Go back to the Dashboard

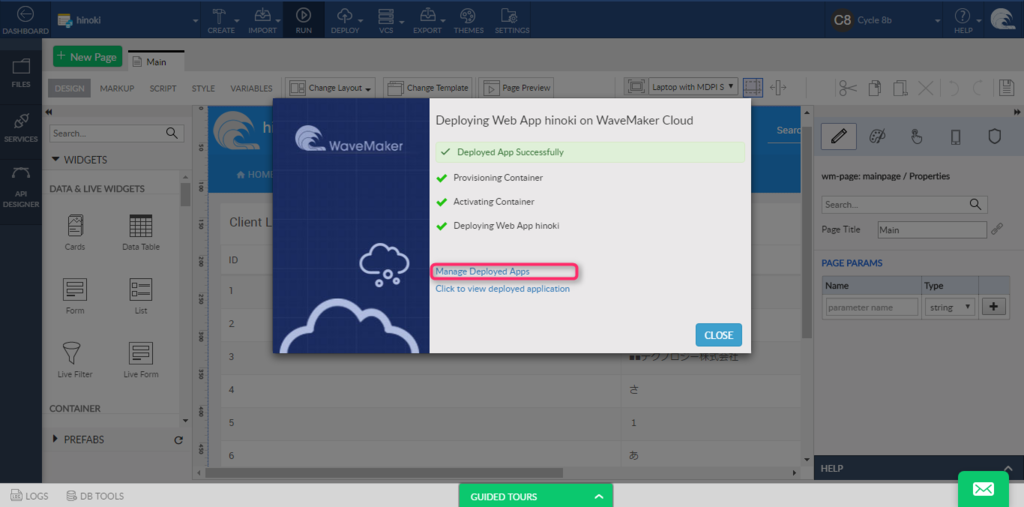24,20
